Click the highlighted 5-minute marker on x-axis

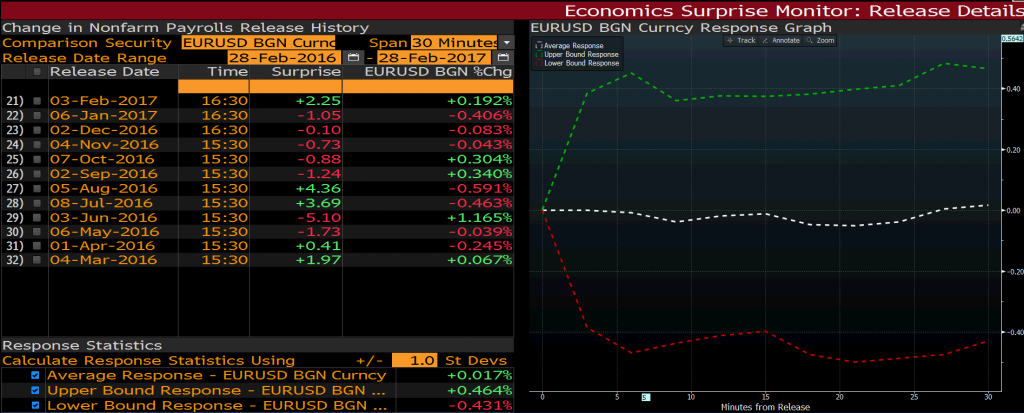pyautogui.click(x=645, y=397)
